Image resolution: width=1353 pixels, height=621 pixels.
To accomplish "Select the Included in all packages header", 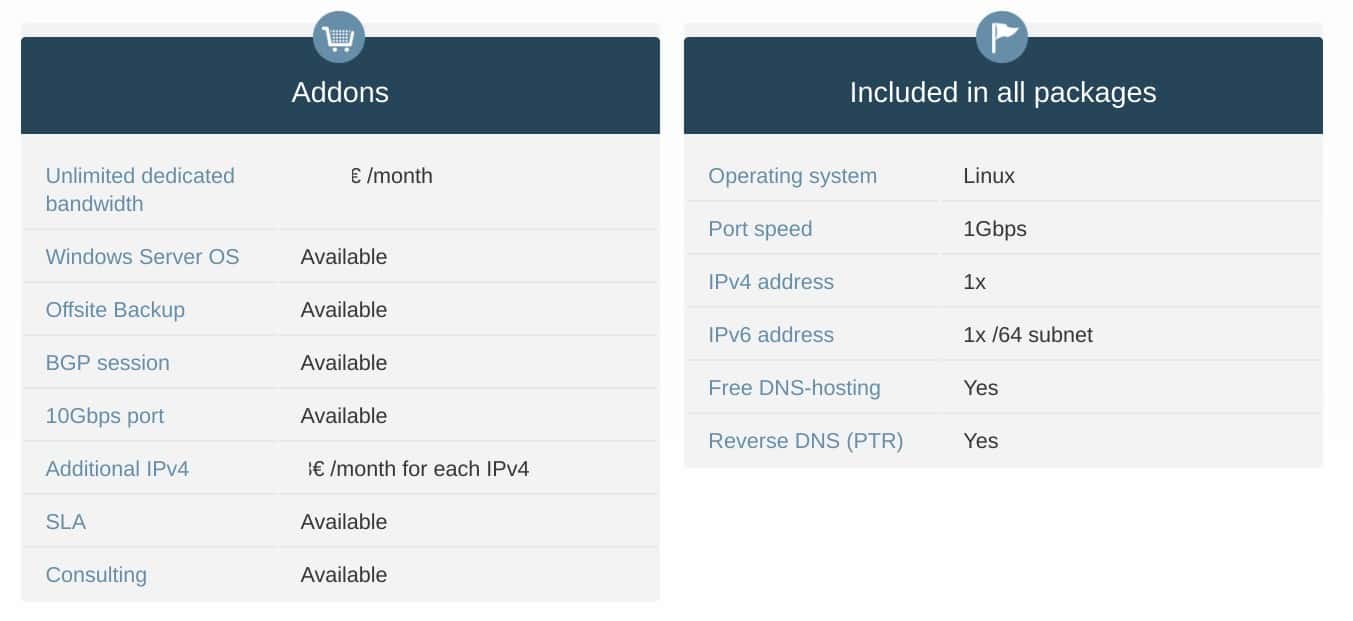I will pos(1003,92).
